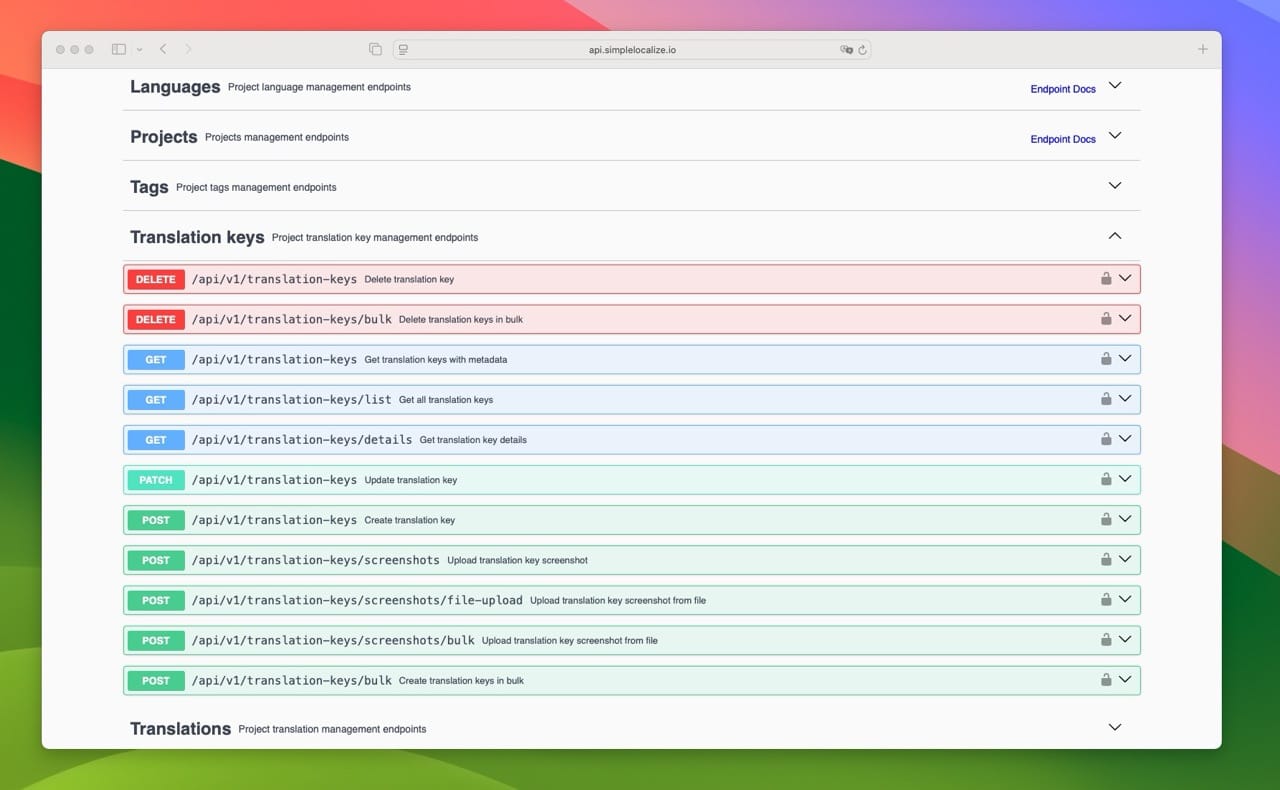Viewport: 1280px width, 790px height.
Task: Toggle the Safari sidebar icon
Action: (x=119, y=49)
